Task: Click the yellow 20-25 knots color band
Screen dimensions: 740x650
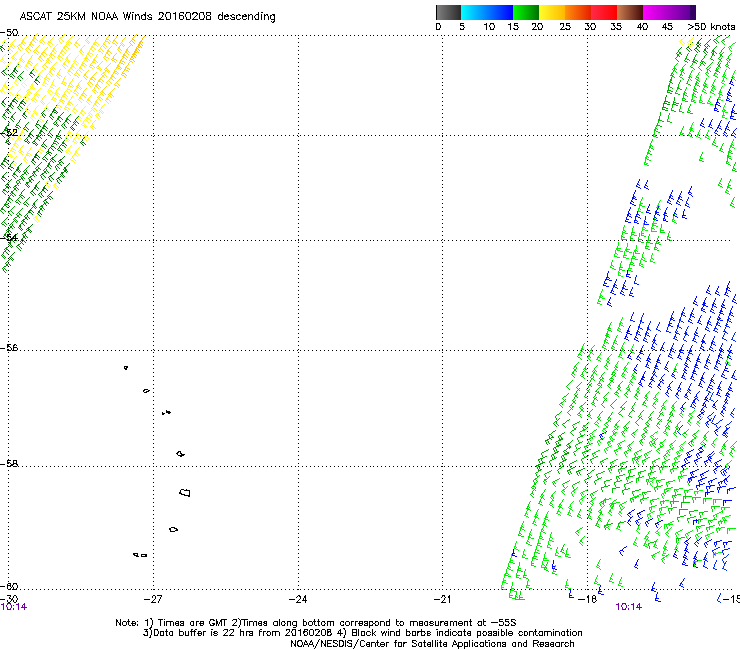Action: click(552, 12)
